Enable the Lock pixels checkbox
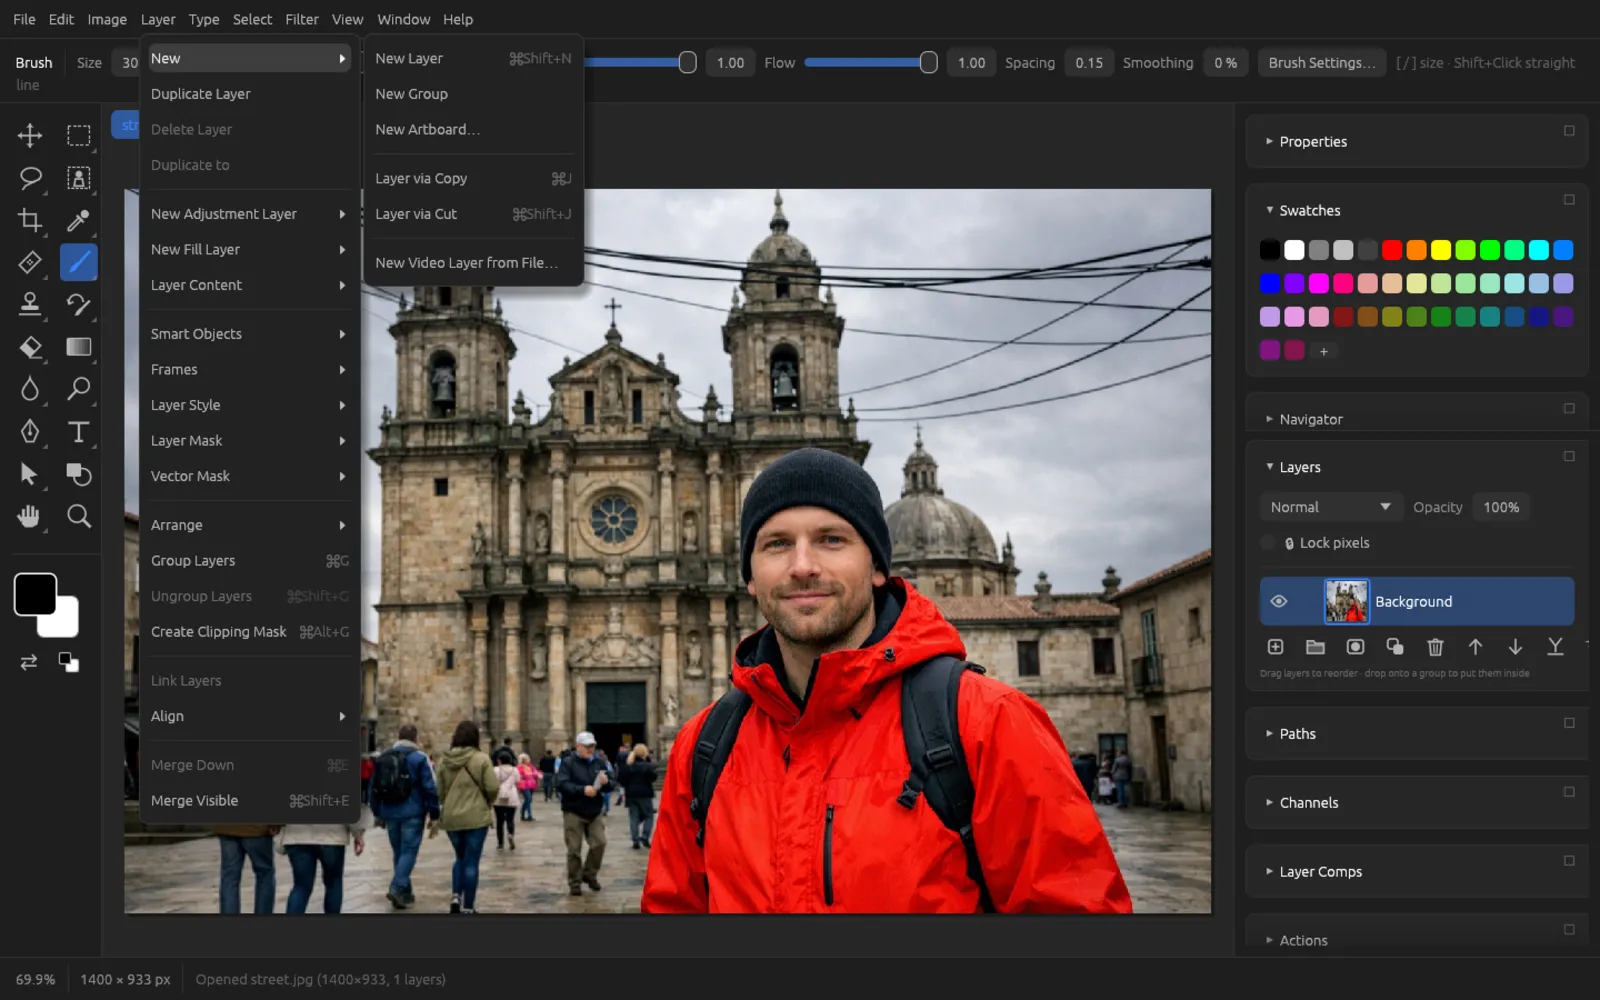Image resolution: width=1600 pixels, height=1000 pixels. [1268, 543]
